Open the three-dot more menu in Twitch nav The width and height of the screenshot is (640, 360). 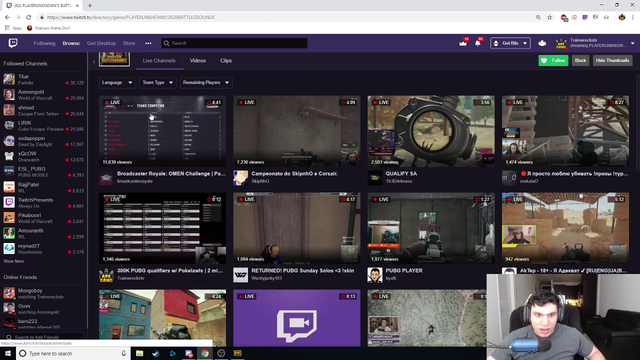148,43
